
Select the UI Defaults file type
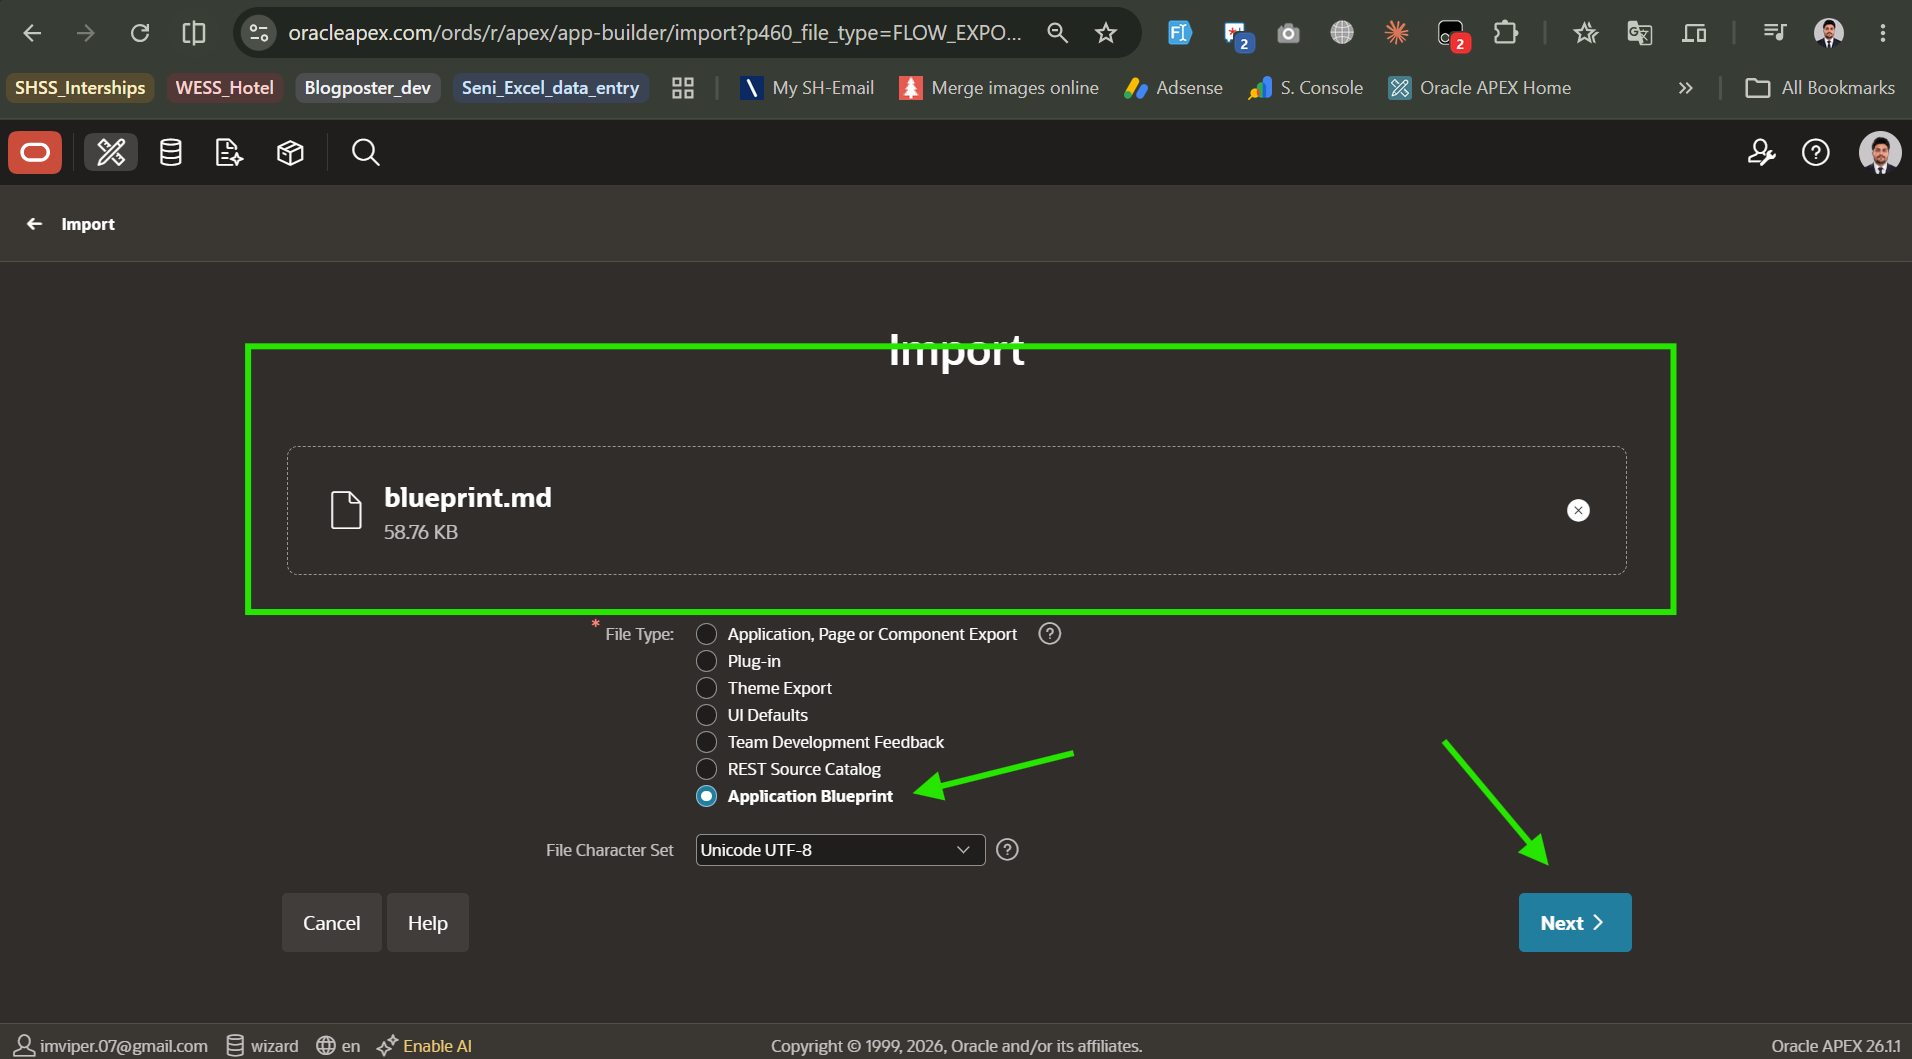[x=706, y=715]
